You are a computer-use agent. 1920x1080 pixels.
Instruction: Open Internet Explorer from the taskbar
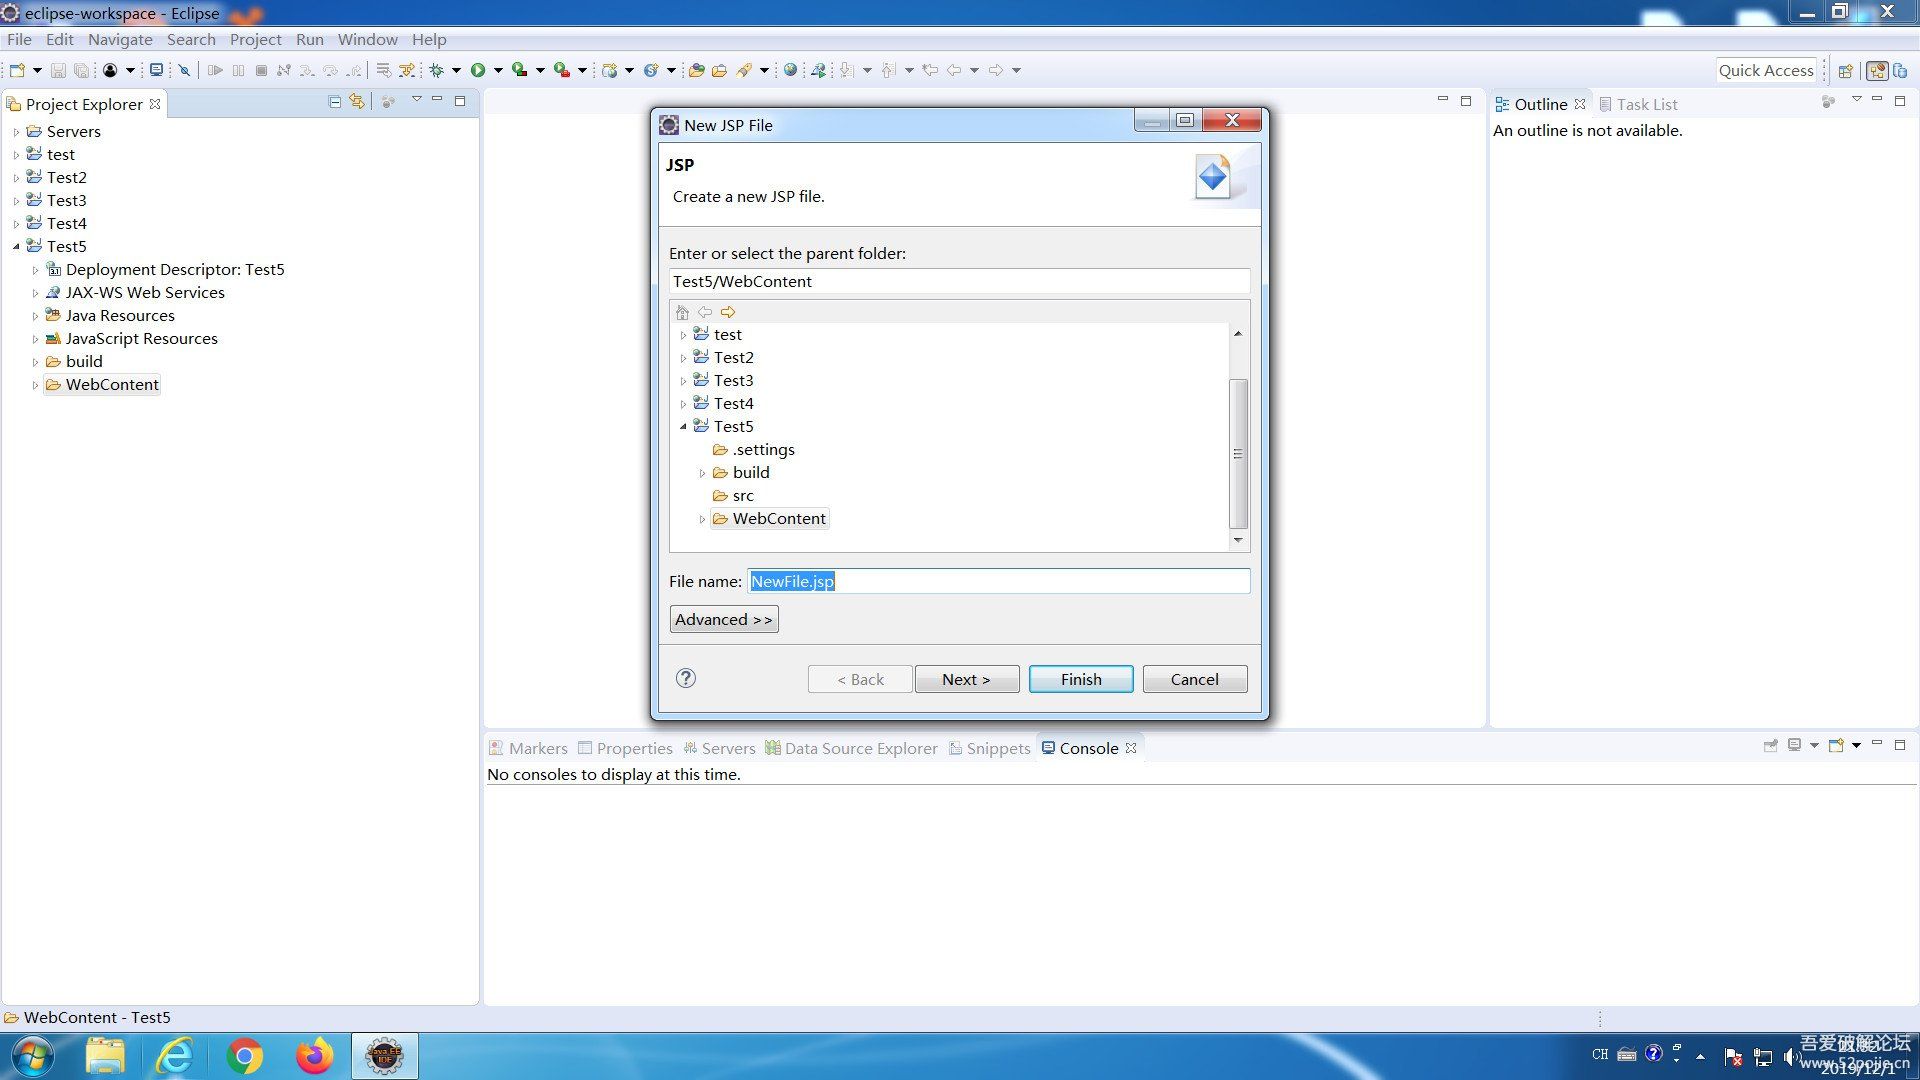coord(175,1056)
